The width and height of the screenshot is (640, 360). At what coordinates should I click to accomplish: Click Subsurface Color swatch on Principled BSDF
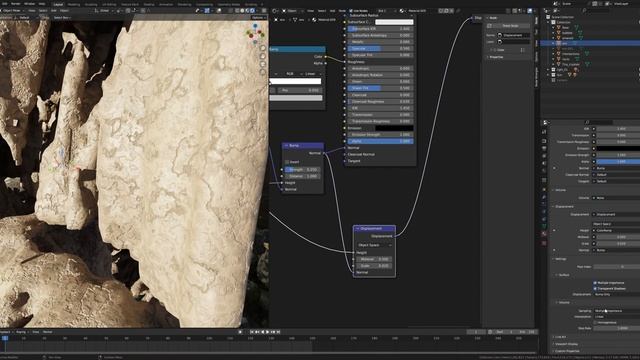point(394,22)
